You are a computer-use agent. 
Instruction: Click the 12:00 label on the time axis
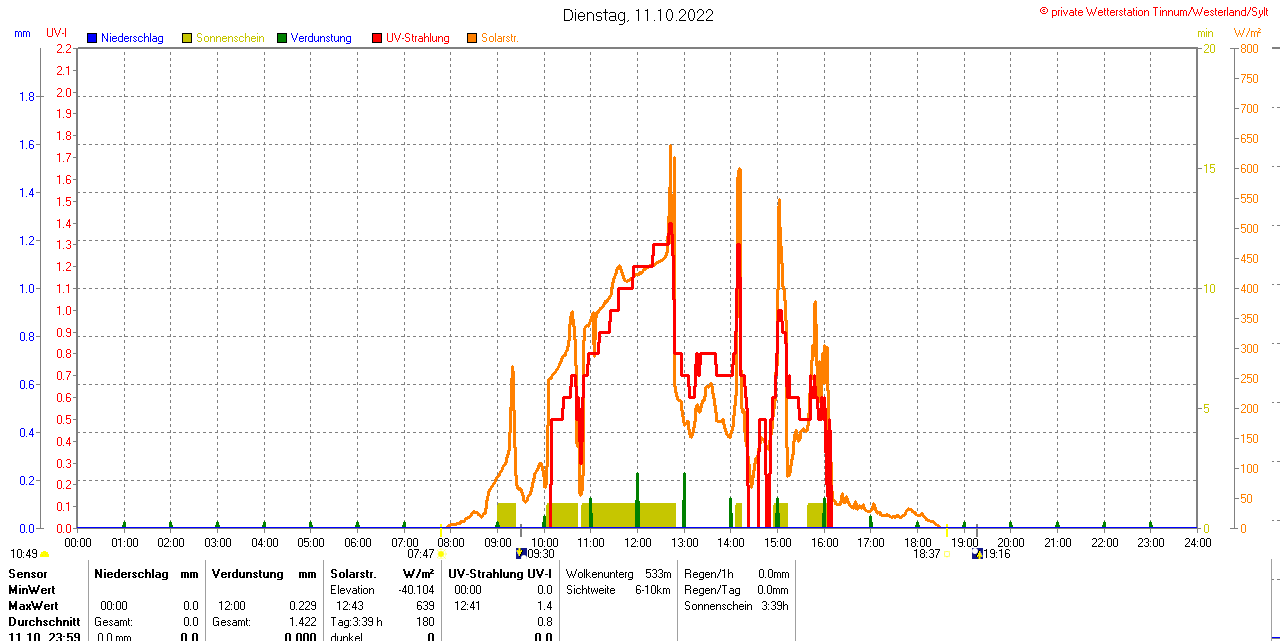pyautogui.click(x=637, y=542)
